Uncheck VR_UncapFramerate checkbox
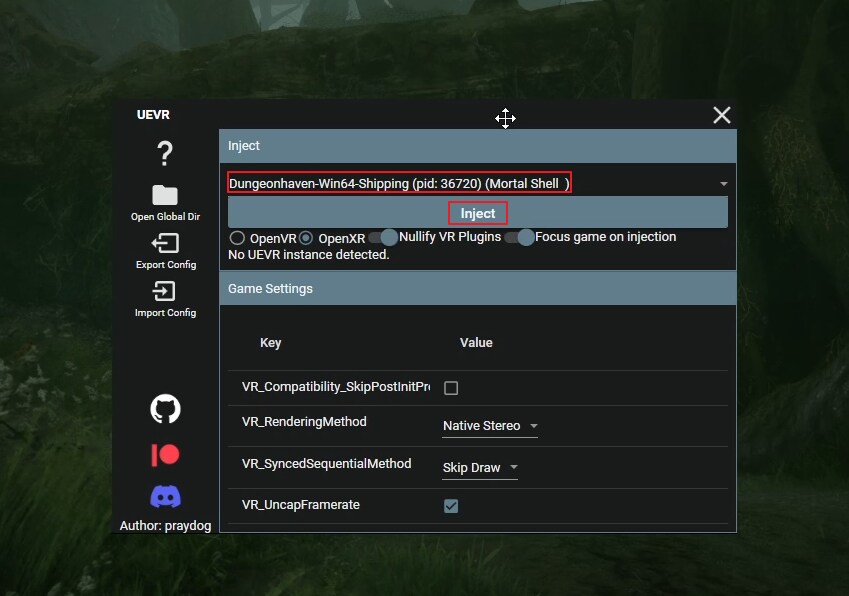The width and height of the screenshot is (849, 596). tap(451, 506)
